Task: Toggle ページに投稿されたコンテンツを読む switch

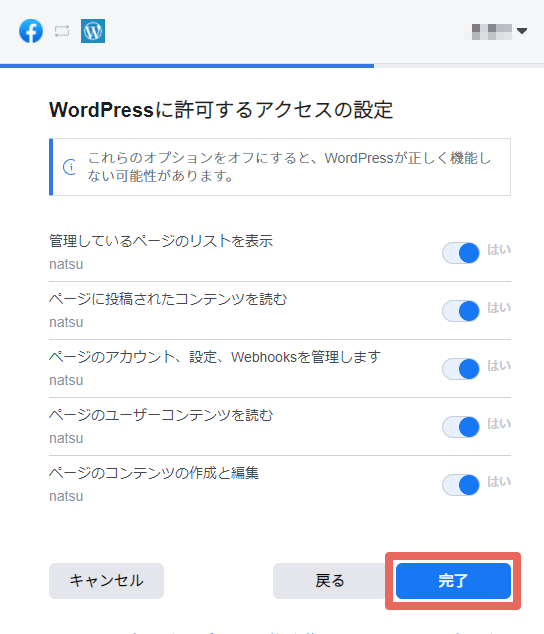Action: pyautogui.click(x=461, y=311)
